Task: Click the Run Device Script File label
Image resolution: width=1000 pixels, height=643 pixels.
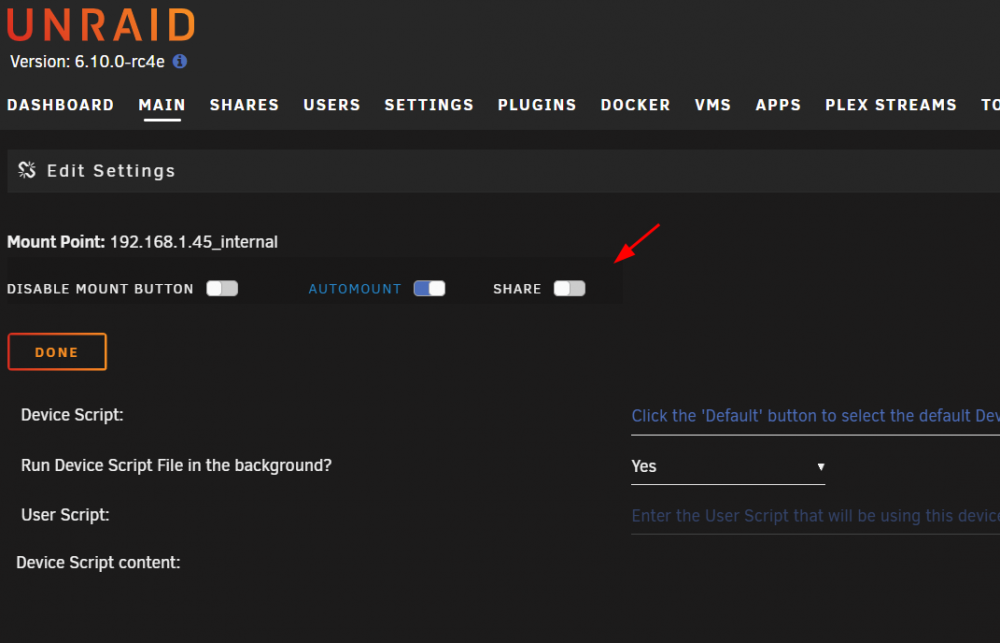Action: [x=176, y=466]
